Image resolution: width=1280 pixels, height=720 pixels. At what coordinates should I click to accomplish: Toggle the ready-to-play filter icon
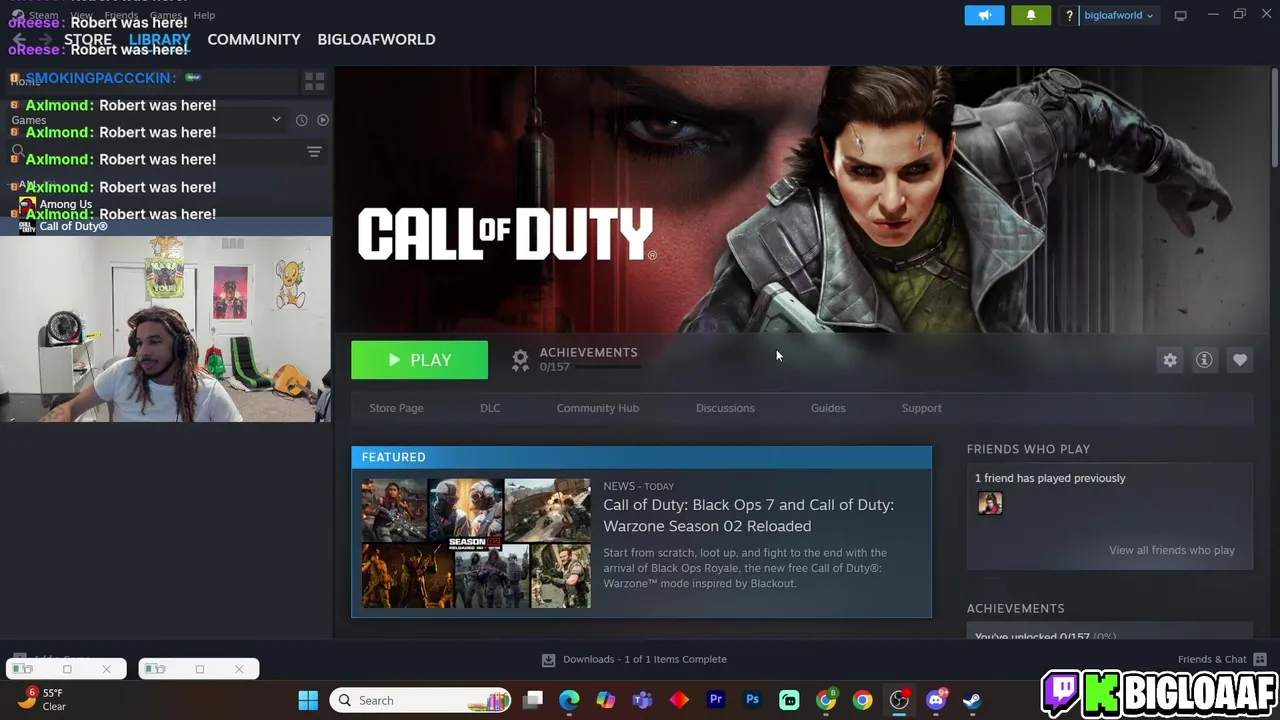322,120
